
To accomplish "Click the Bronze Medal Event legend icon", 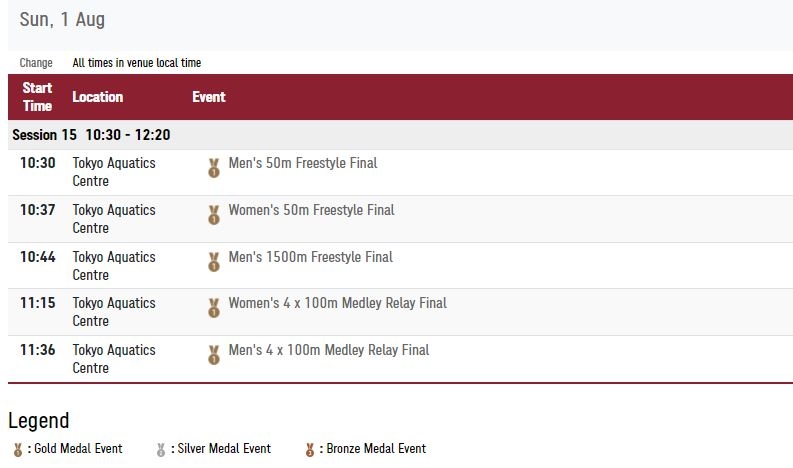I will point(310,450).
